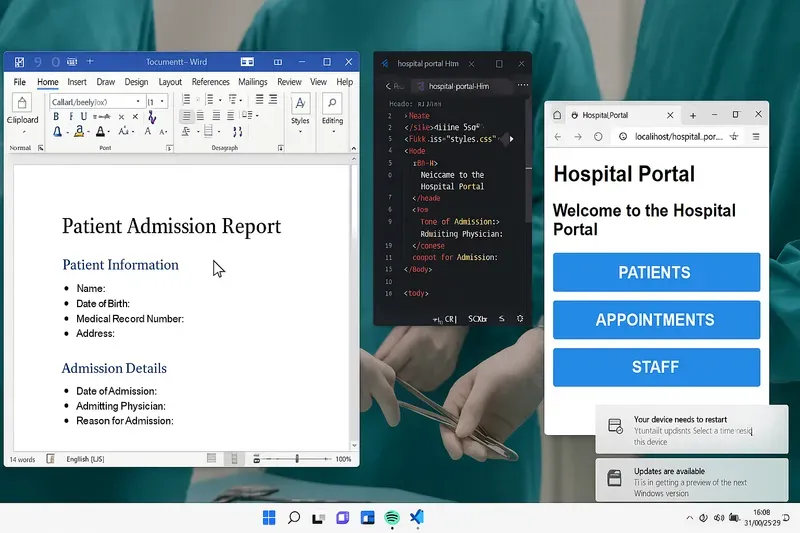
Task: Click the 14 words count in status bar
Action: [22, 460]
